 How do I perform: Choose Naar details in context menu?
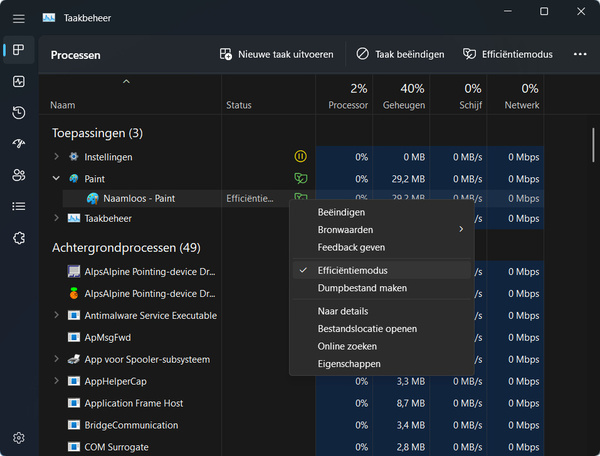[x=382, y=311]
